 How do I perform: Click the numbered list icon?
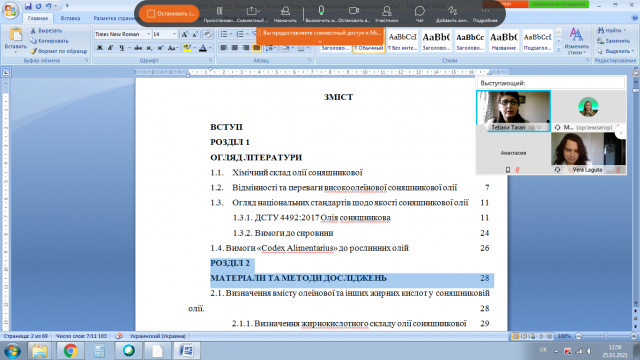pos(240,34)
